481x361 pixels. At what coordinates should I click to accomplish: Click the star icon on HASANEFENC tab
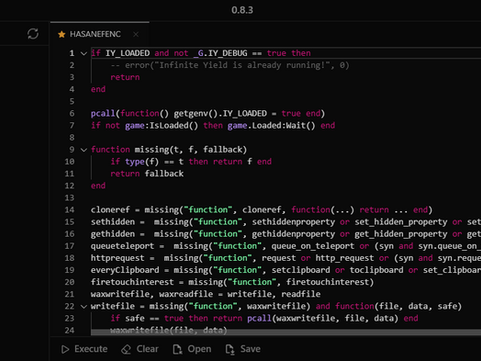point(62,34)
